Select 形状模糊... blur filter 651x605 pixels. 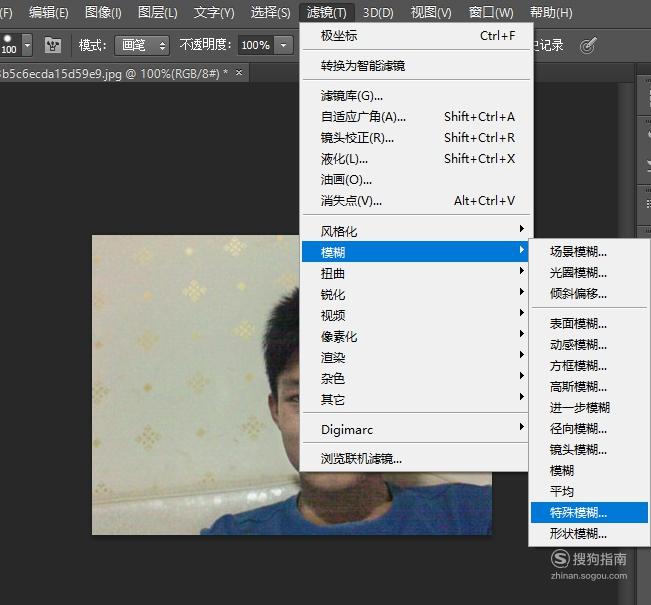point(590,534)
